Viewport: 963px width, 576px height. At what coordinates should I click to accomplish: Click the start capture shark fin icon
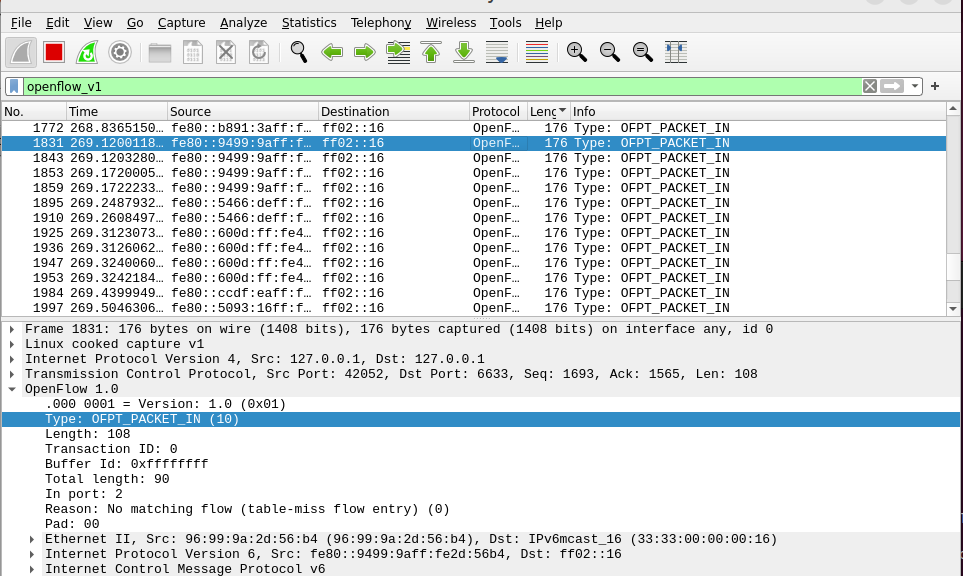click(x=21, y=52)
